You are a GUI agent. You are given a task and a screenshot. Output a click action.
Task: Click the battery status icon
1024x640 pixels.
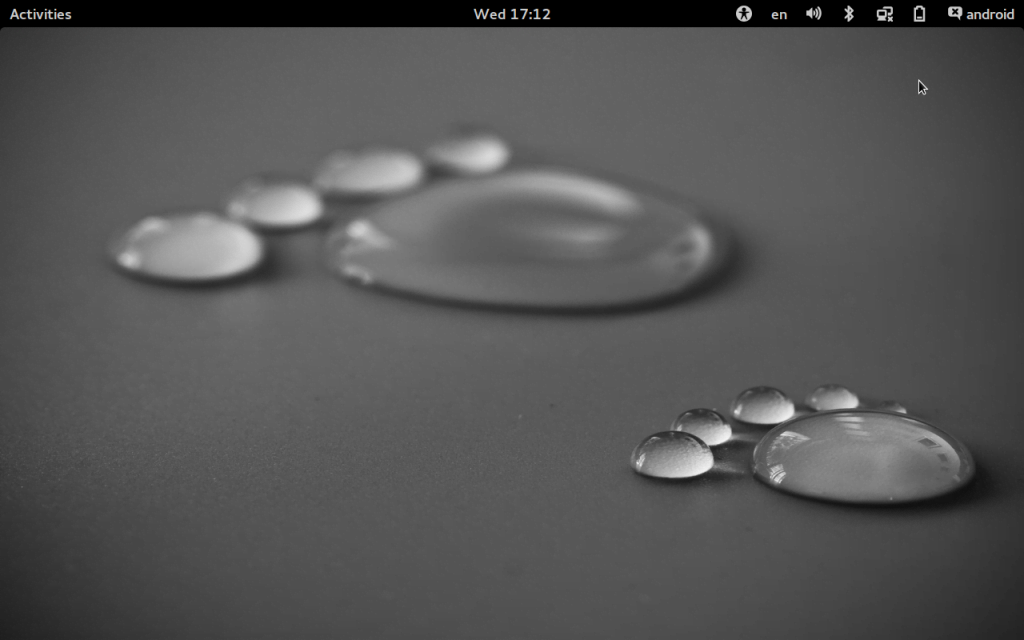click(919, 14)
